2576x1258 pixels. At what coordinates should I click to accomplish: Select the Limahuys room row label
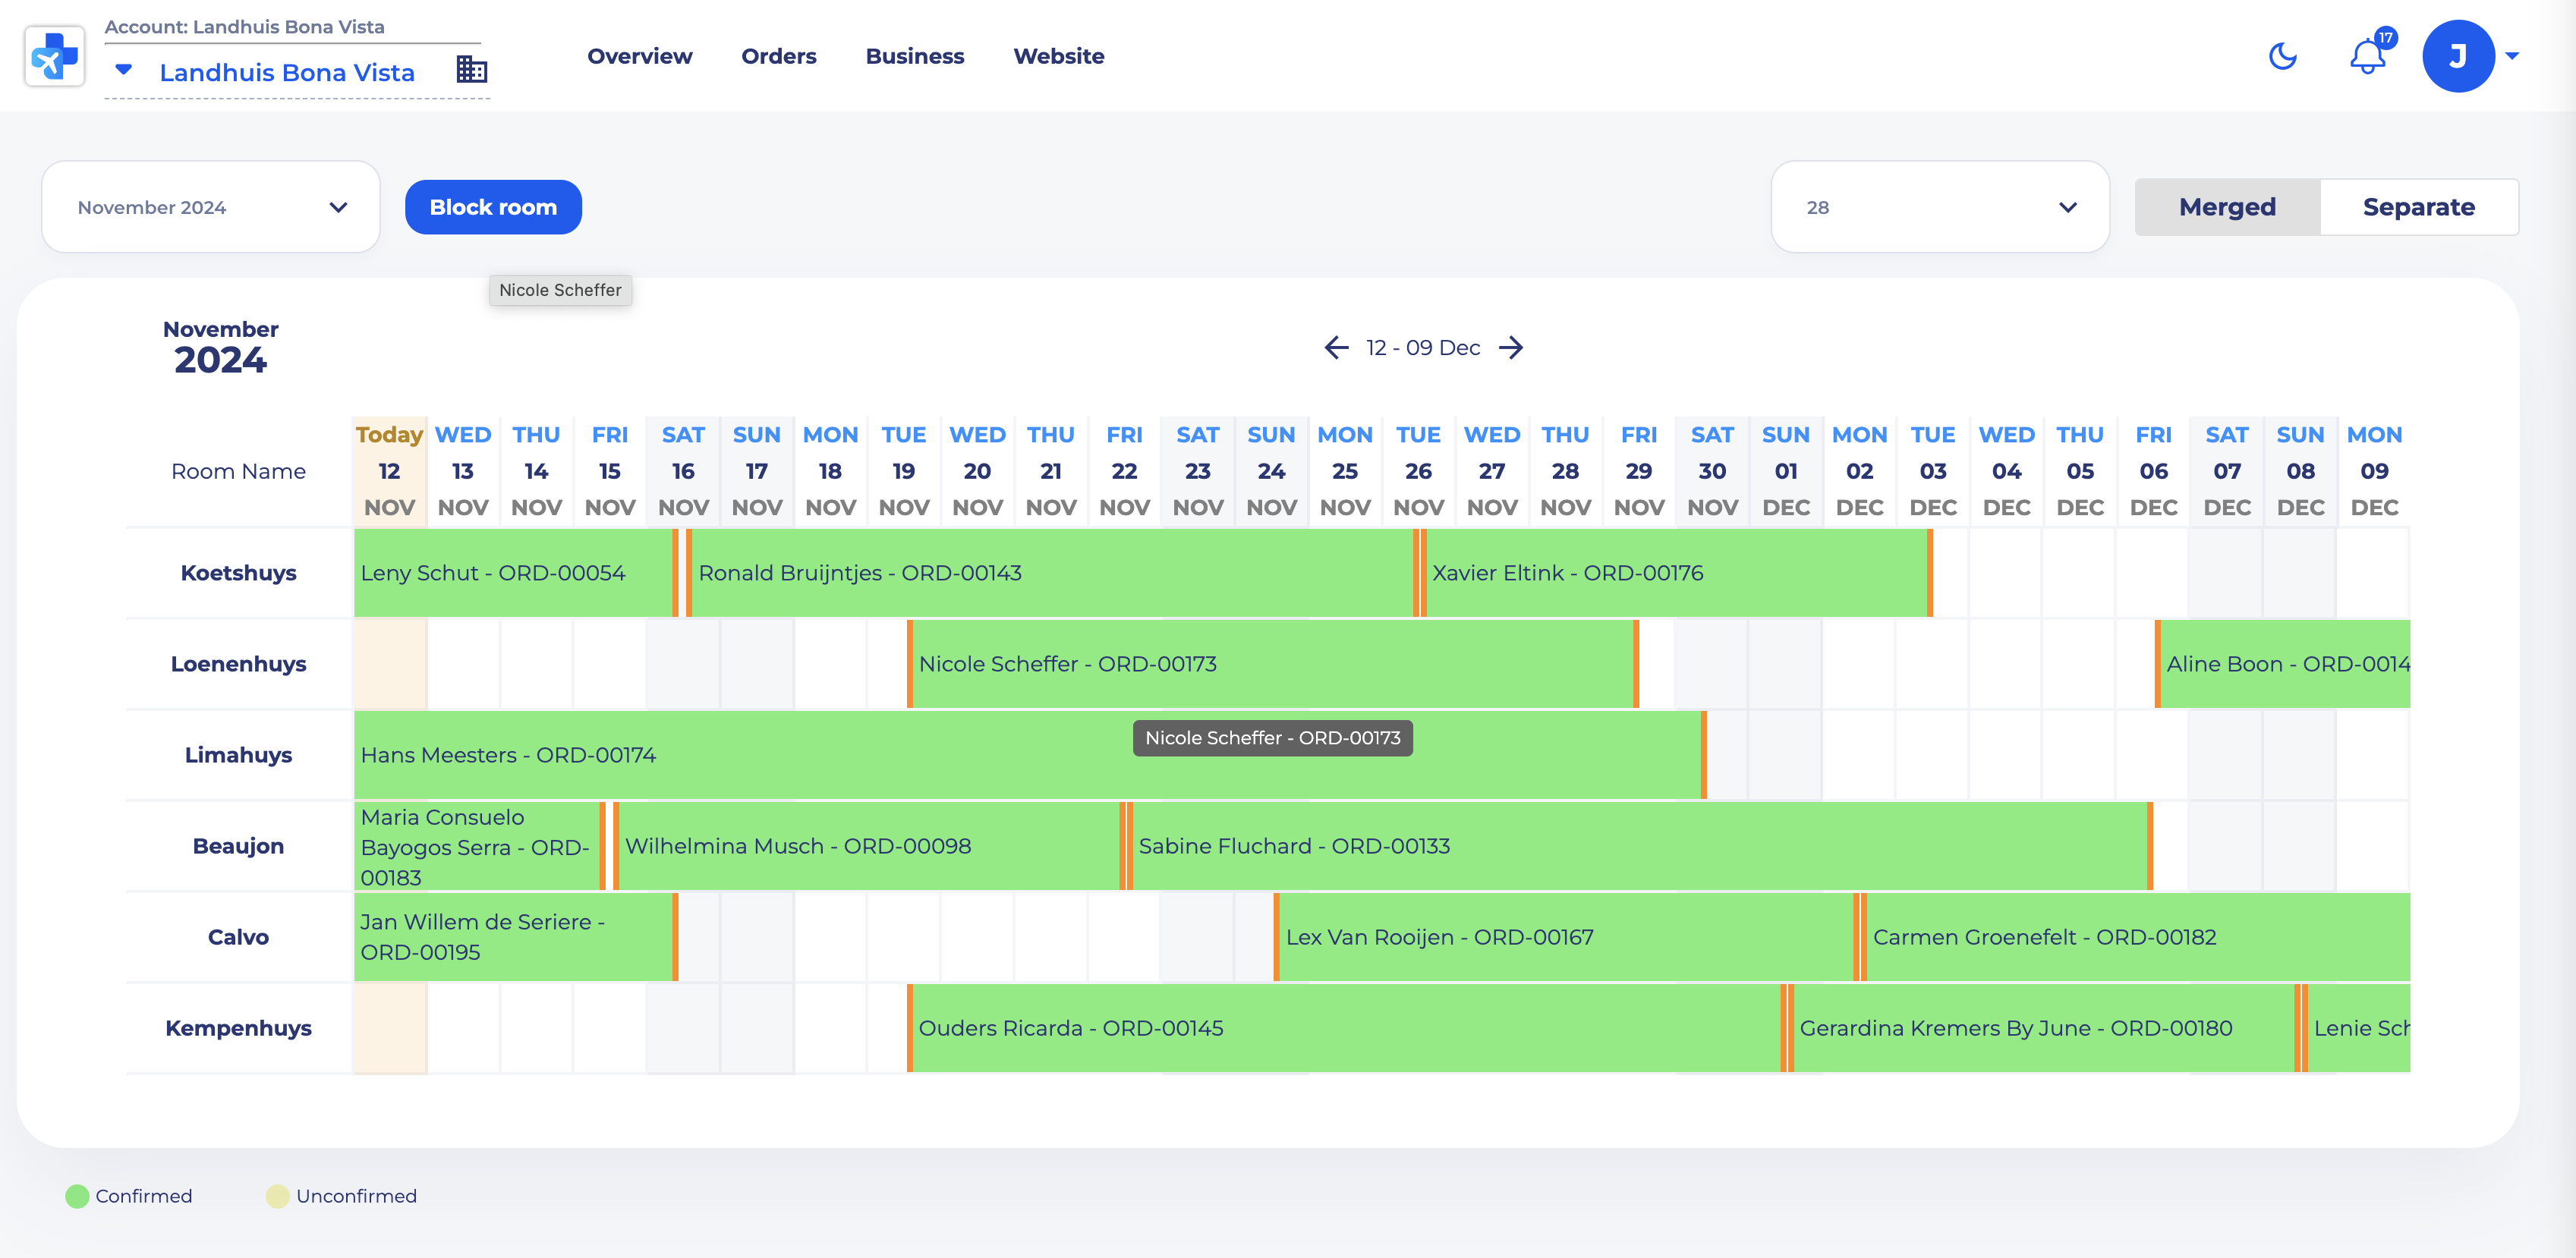pos(238,755)
